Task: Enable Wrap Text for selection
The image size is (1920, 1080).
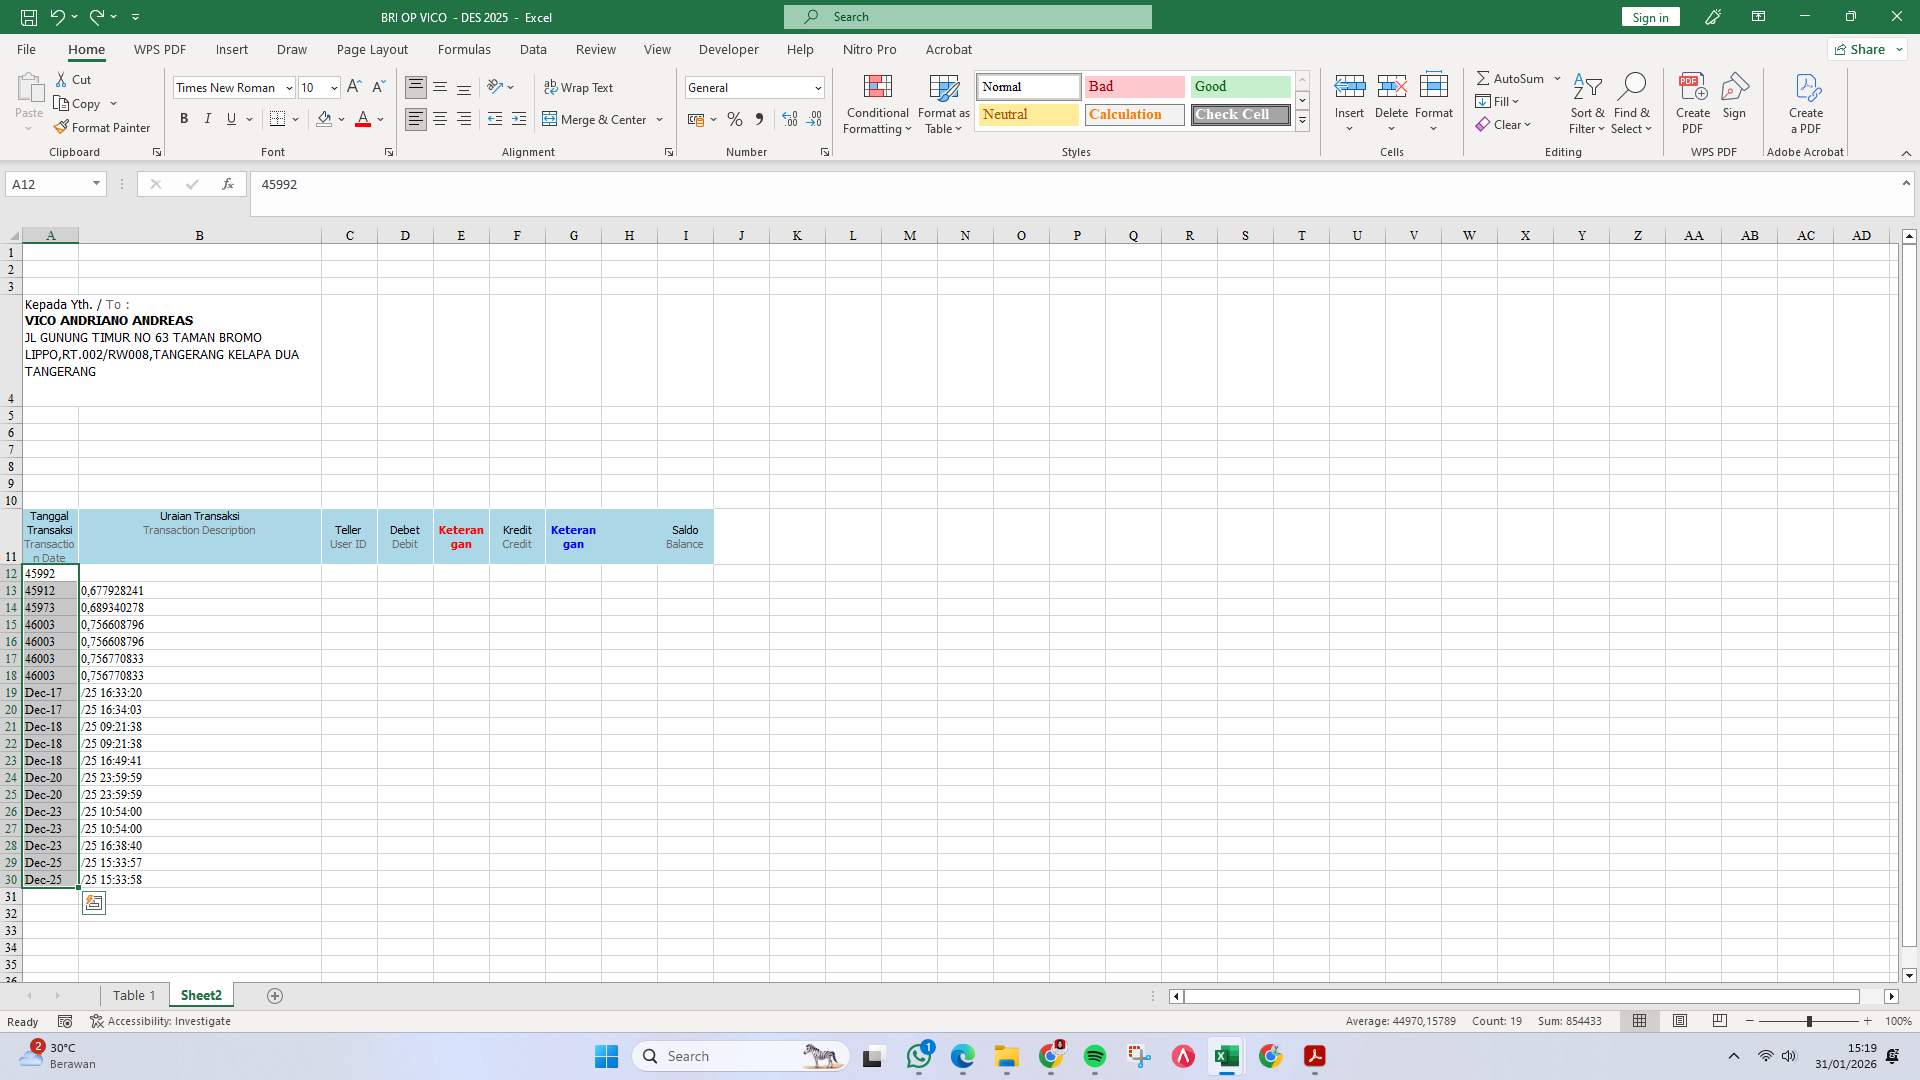Action: (x=580, y=87)
